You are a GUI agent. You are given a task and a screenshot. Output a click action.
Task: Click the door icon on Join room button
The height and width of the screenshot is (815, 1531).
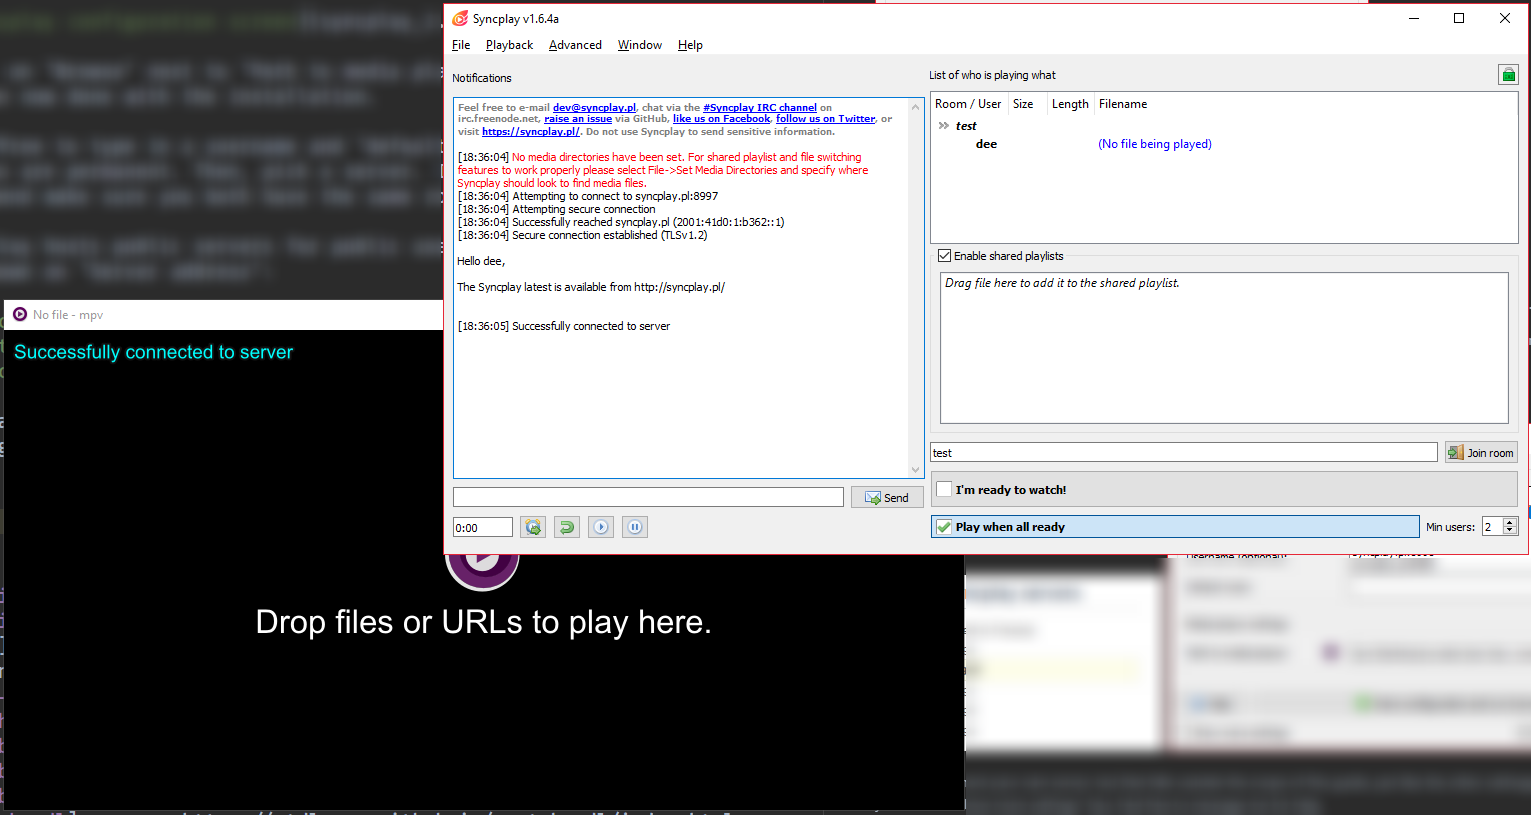pos(1455,451)
